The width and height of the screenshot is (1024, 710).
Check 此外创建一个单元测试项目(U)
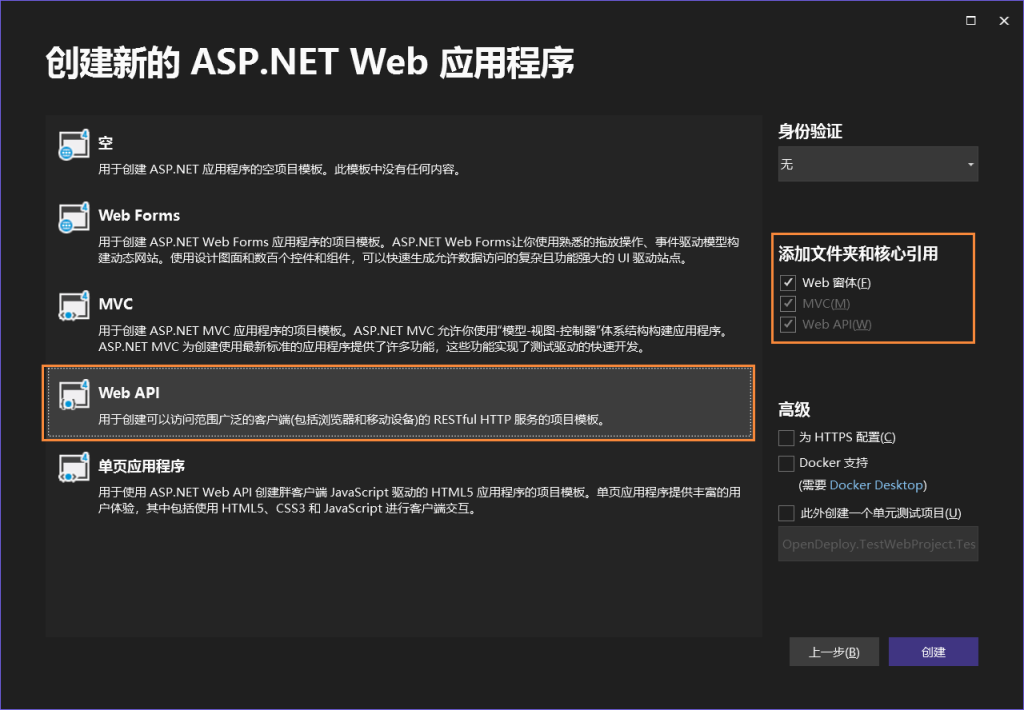pyautogui.click(x=786, y=513)
